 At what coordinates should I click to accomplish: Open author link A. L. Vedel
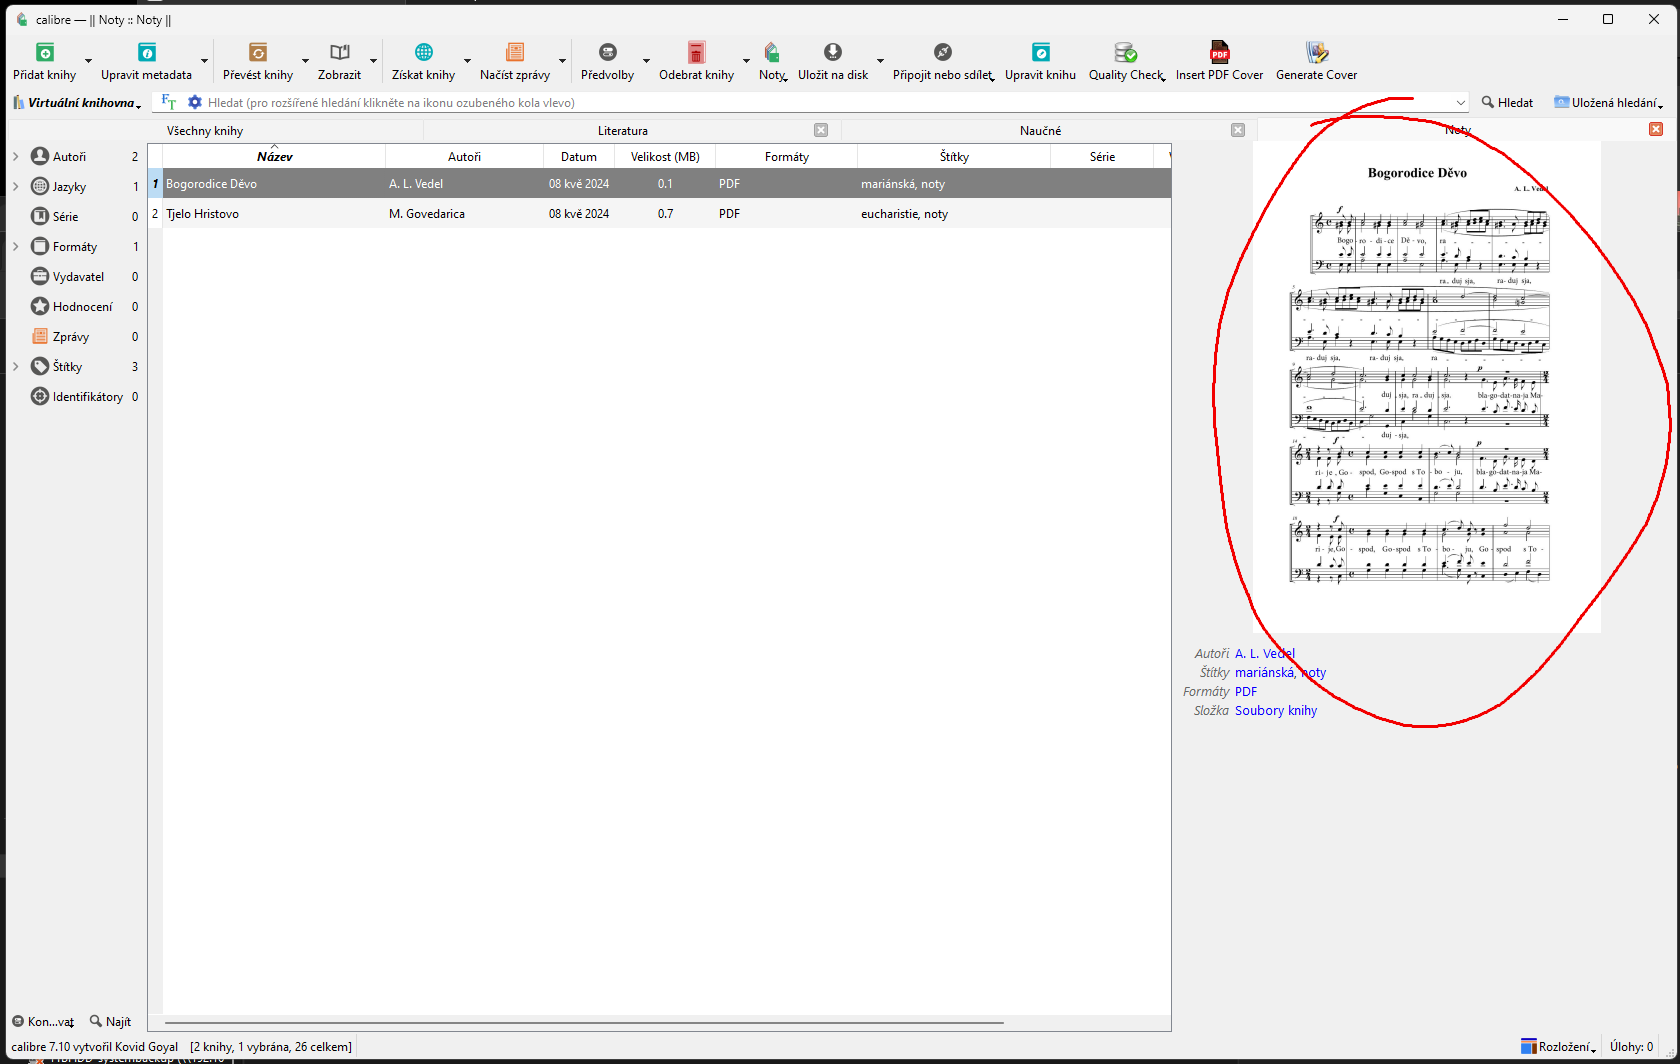[x=1265, y=653]
